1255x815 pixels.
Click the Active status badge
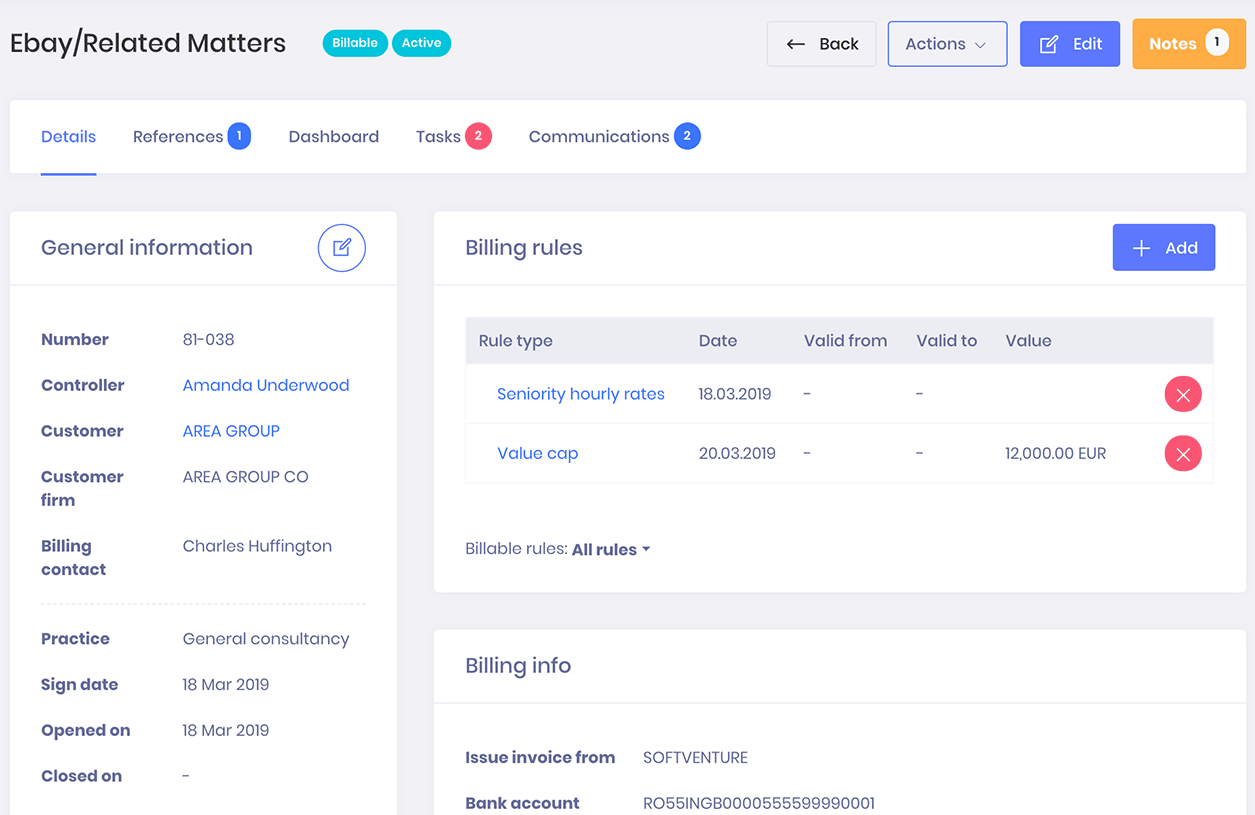[x=421, y=43]
